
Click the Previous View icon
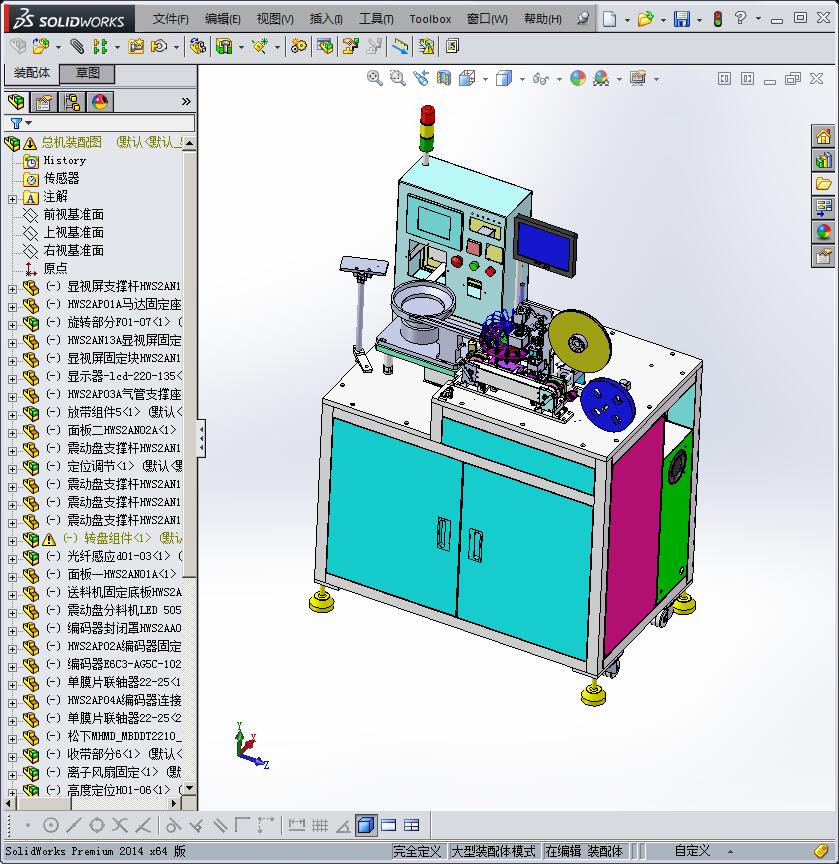click(x=421, y=78)
